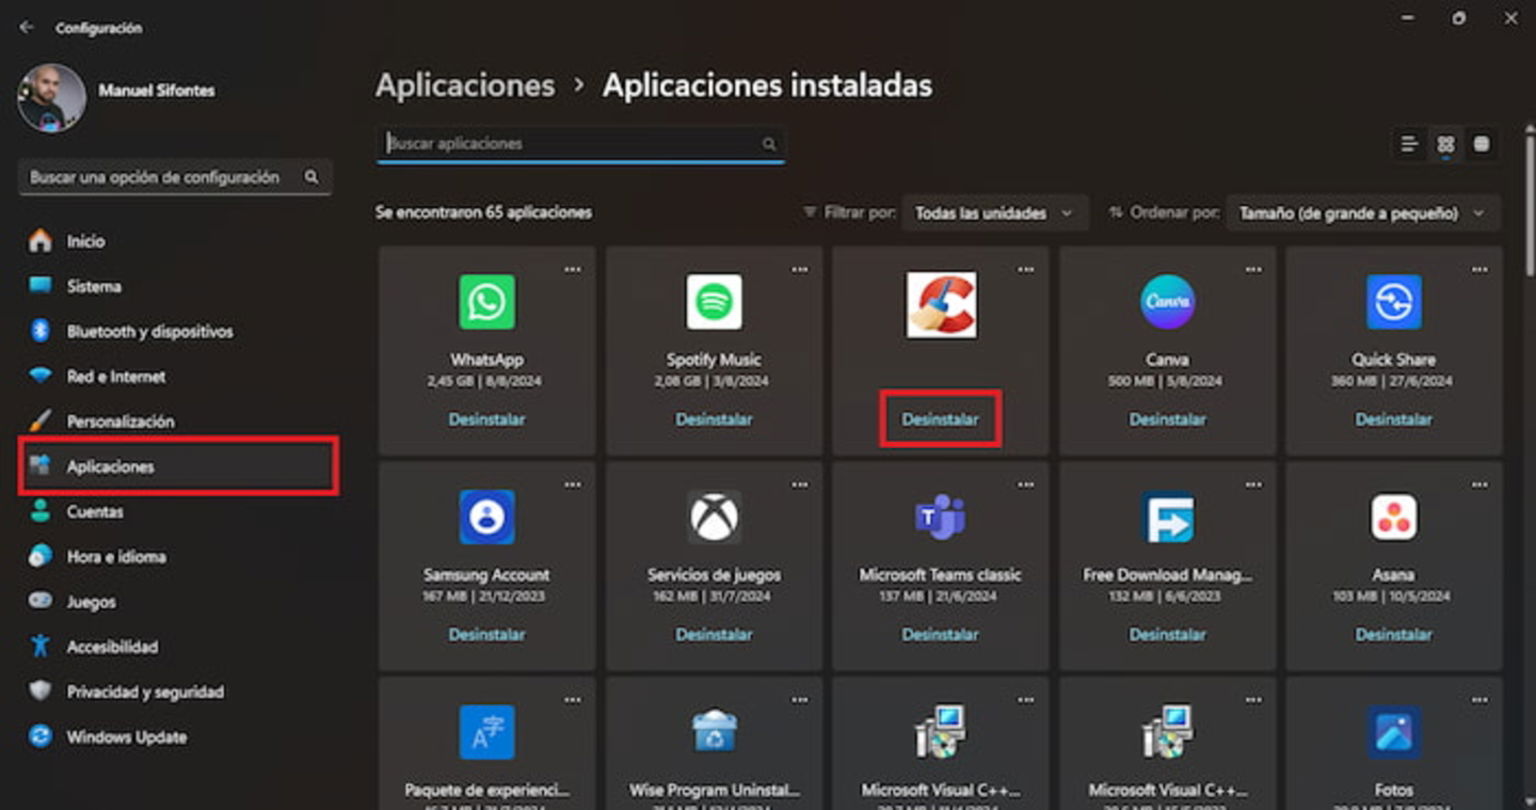Open the Tamaño sort order dropdown
Viewport: 1536px width, 810px height.
1363,213
